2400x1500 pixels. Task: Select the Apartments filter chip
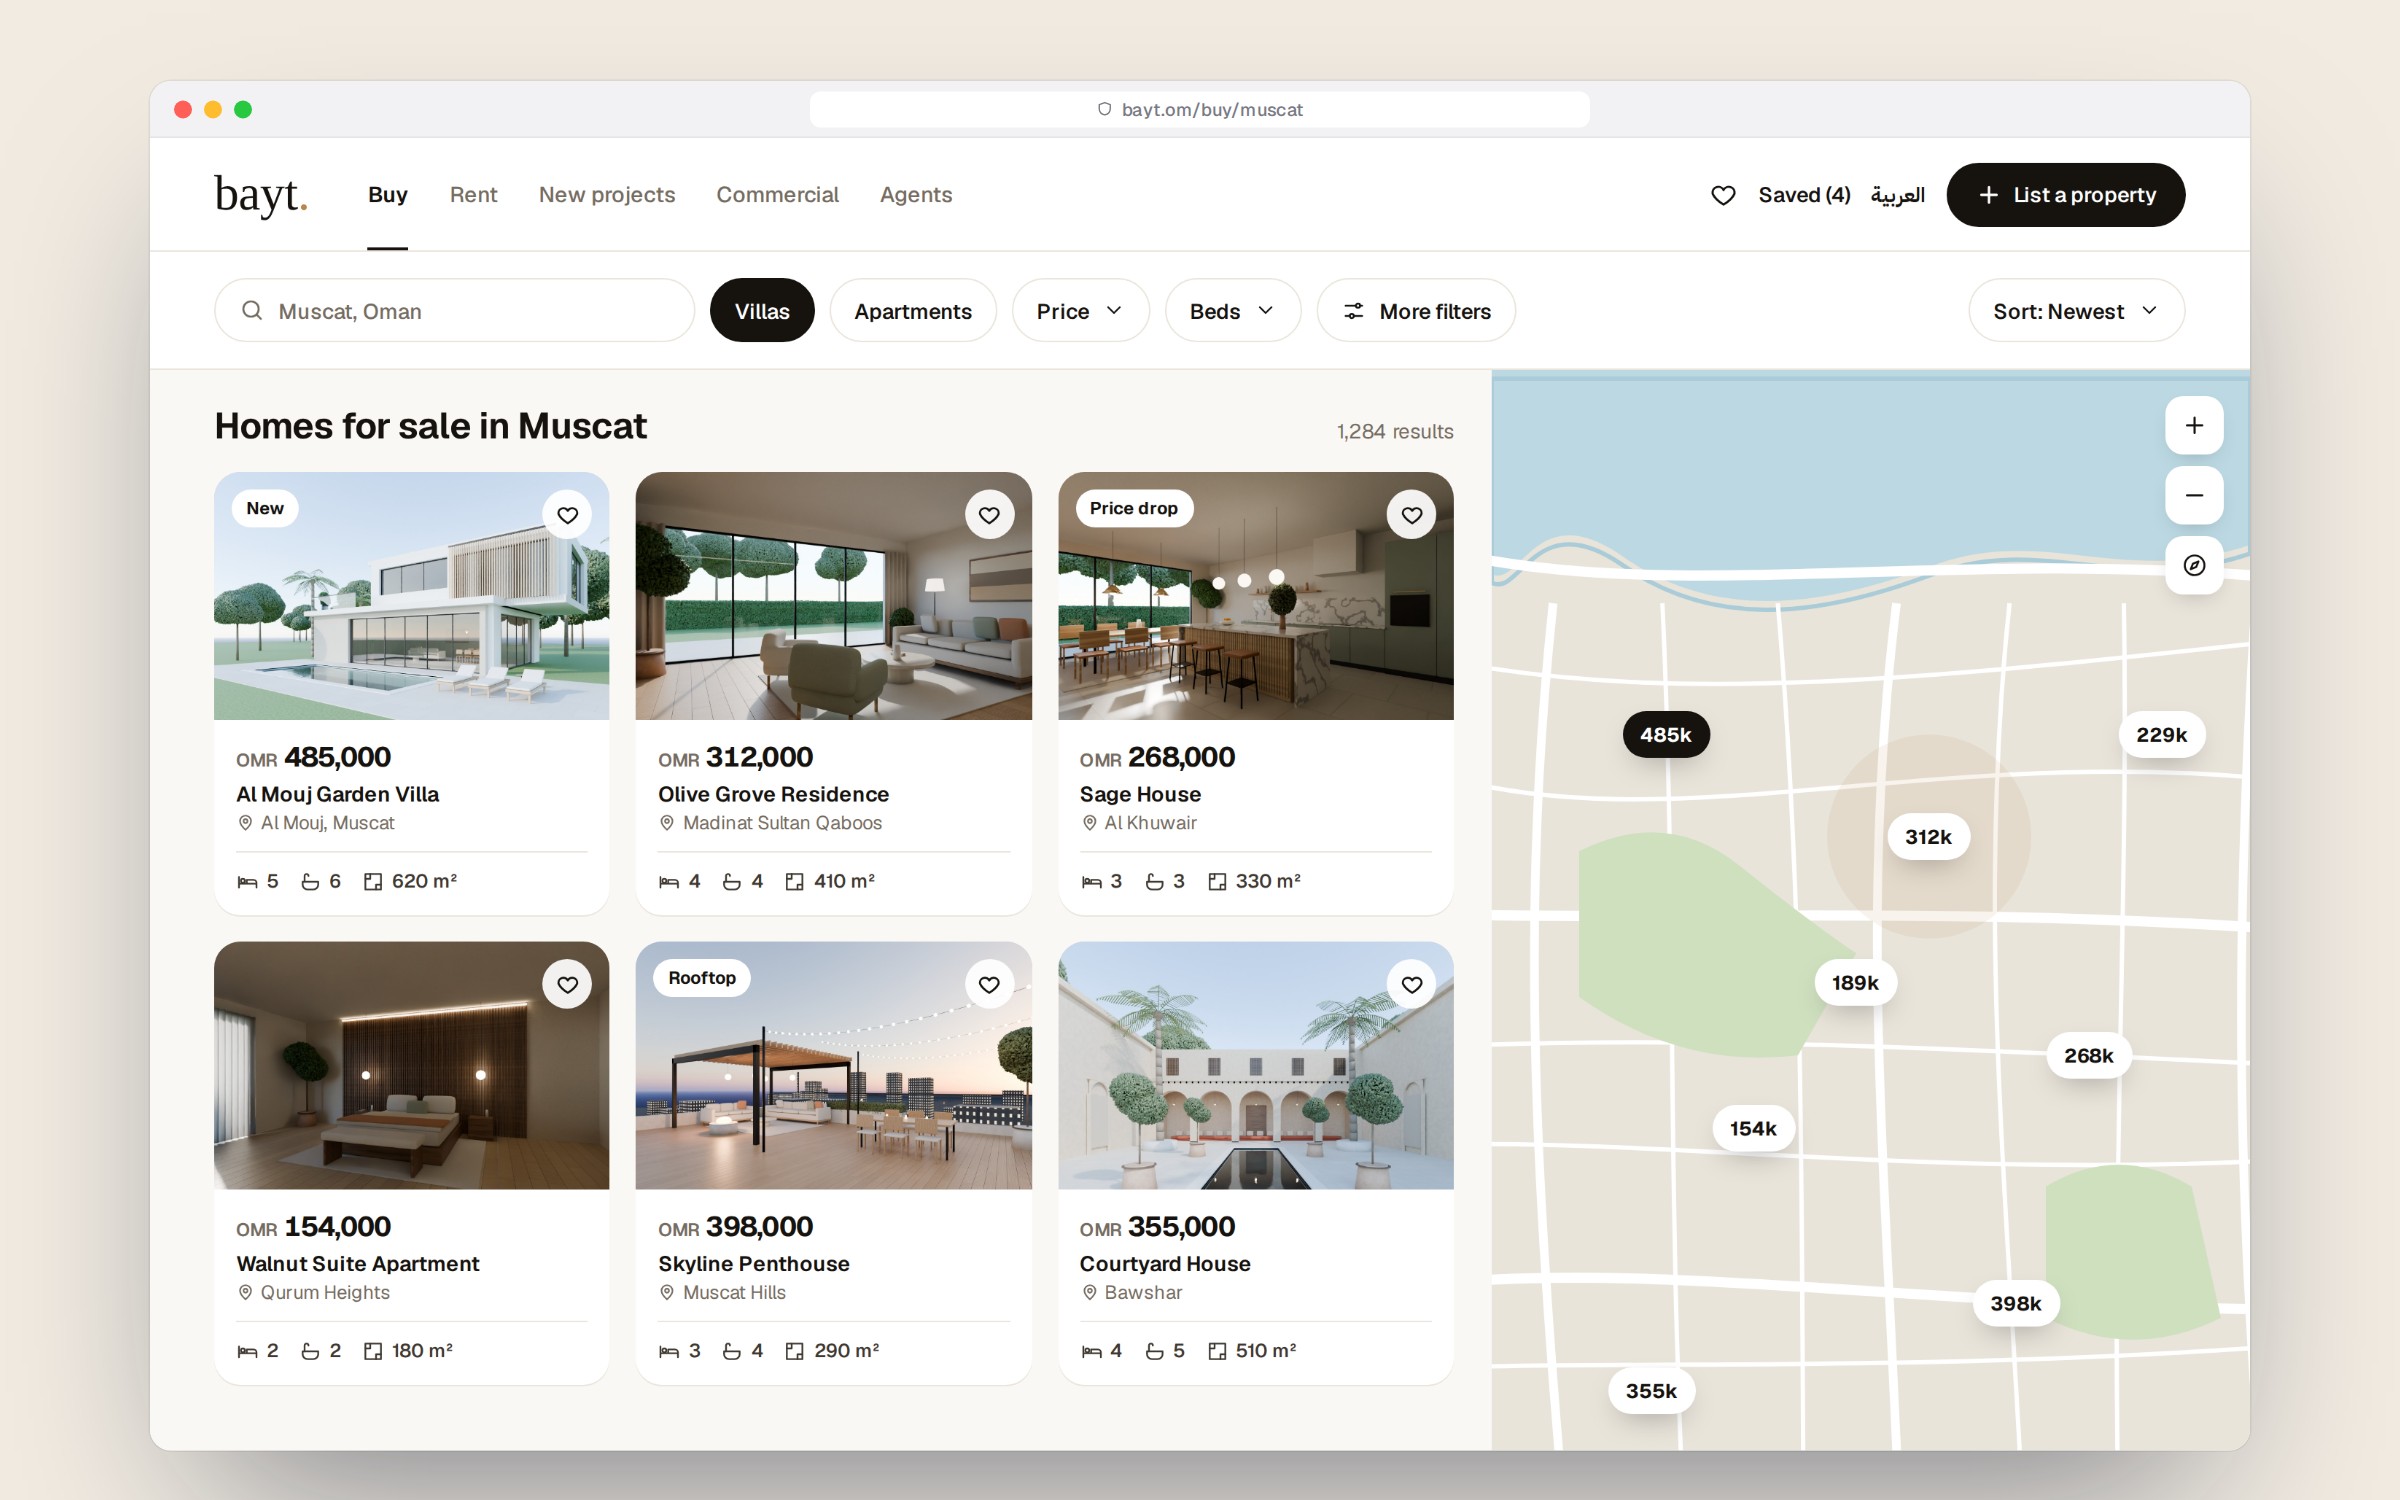pos(913,311)
